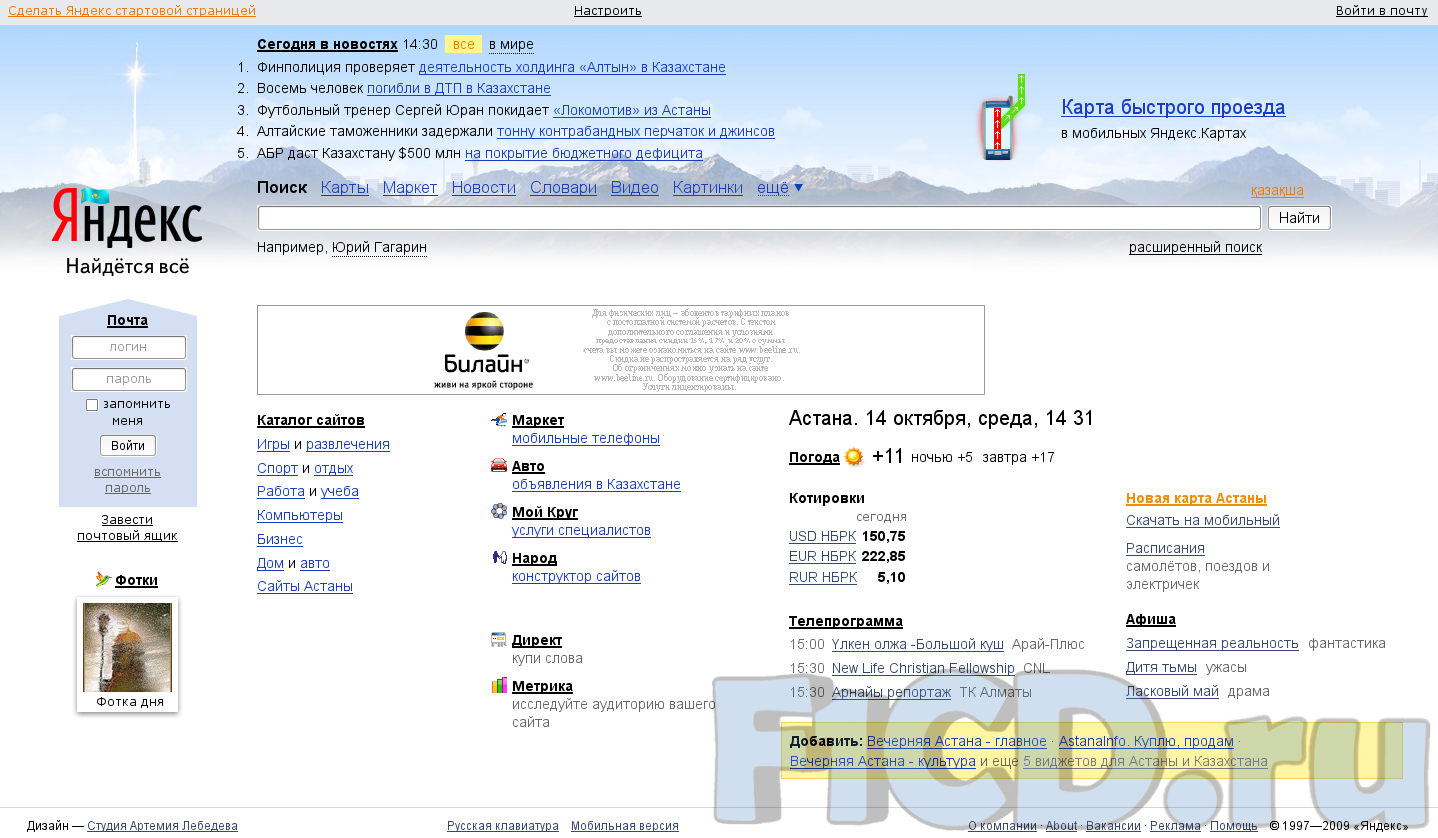
Task: Click Войти в почту link
Action: pyautogui.click(x=1382, y=11)
